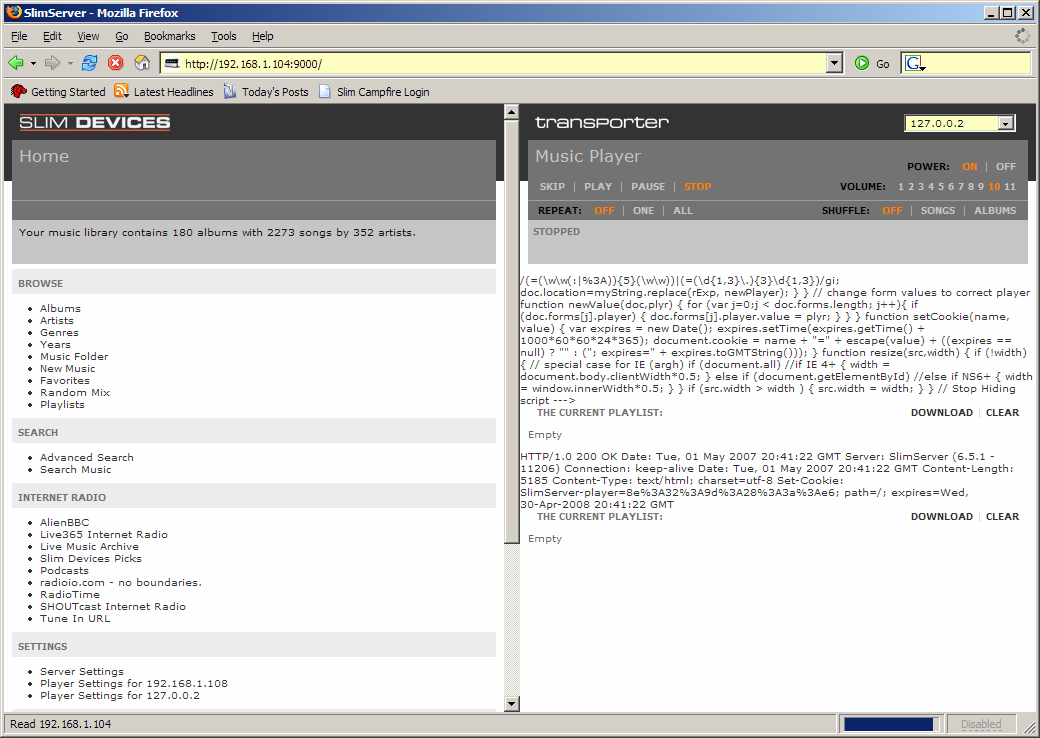The image size is (1040, 738).
Task: Open the Advanced Search link
Action: [86, 458]
